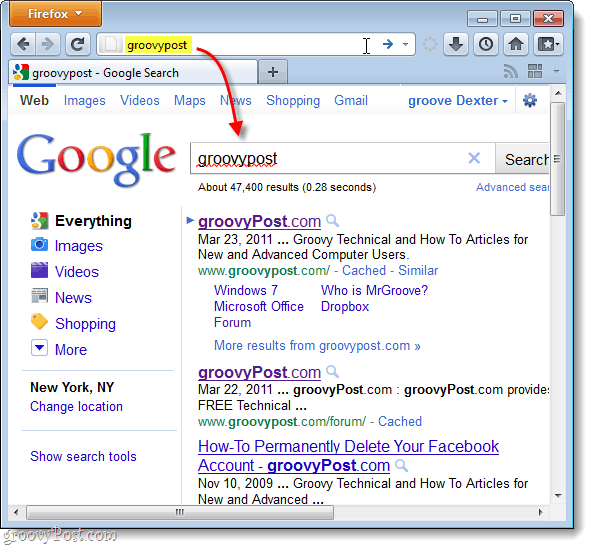This screenshot has height=549, width=594.
Task: Open a new tab with plus button
Action: click(x=273, y=72)
